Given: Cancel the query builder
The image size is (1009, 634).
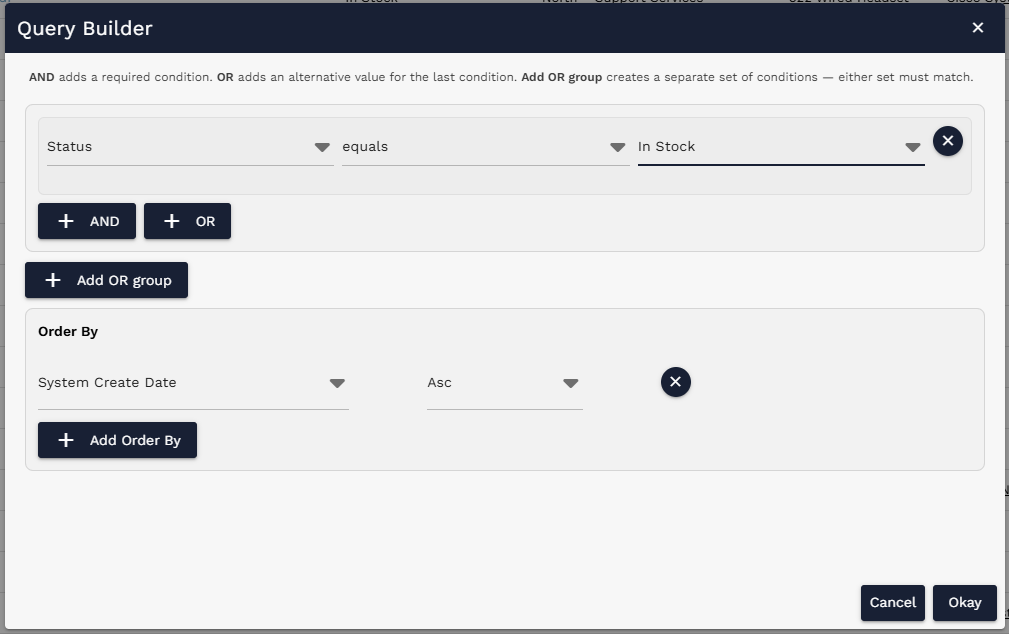Looking at the screenshot, I should 893,603.
